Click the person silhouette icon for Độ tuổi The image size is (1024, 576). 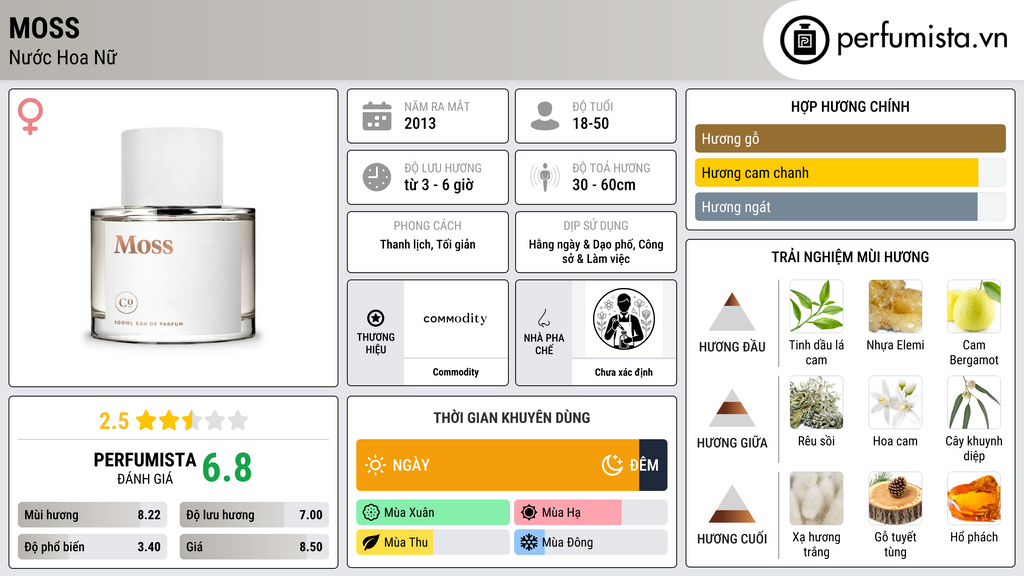click(545, 116)
